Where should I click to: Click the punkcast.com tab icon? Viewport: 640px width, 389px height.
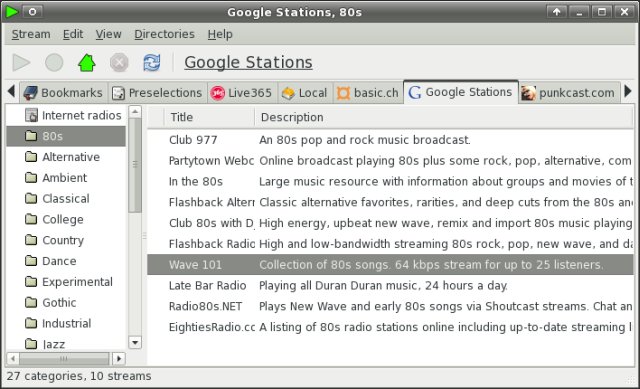point(528,93)
